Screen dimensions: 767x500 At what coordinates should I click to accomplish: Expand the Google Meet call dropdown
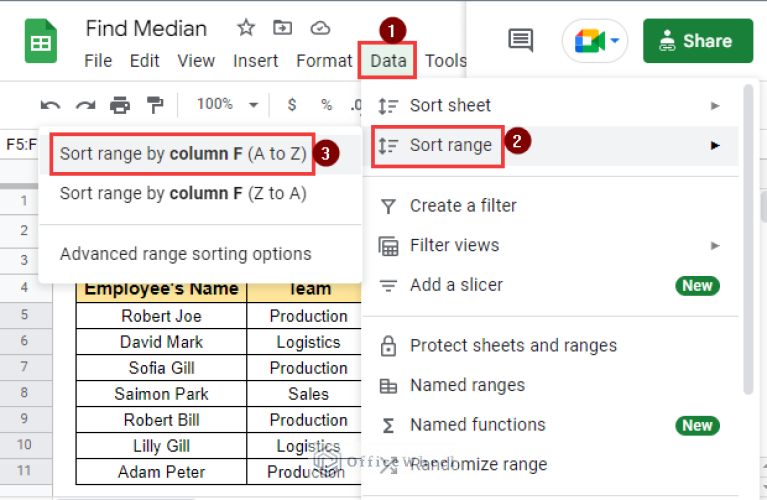pos(615,41)
